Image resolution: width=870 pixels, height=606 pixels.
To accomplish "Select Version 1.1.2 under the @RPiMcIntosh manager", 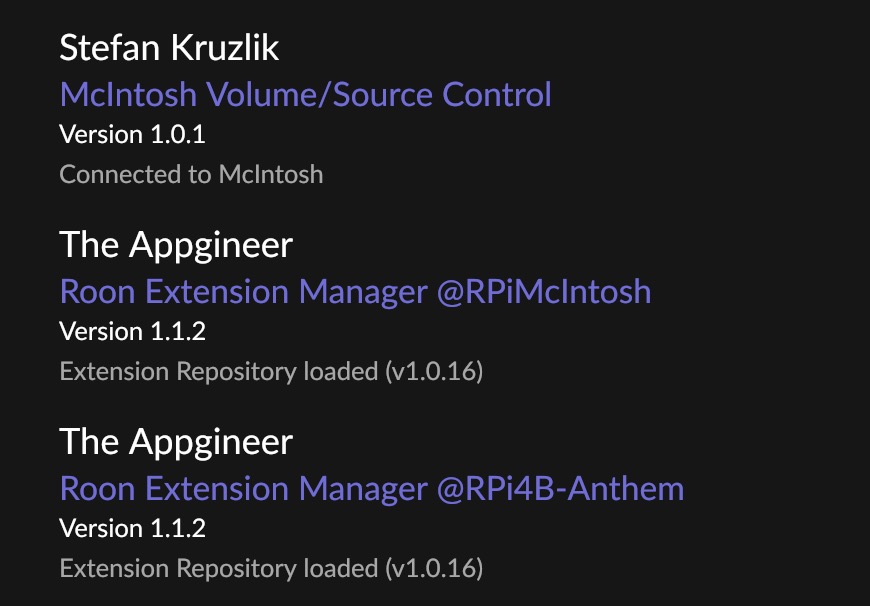I will 132,331.
